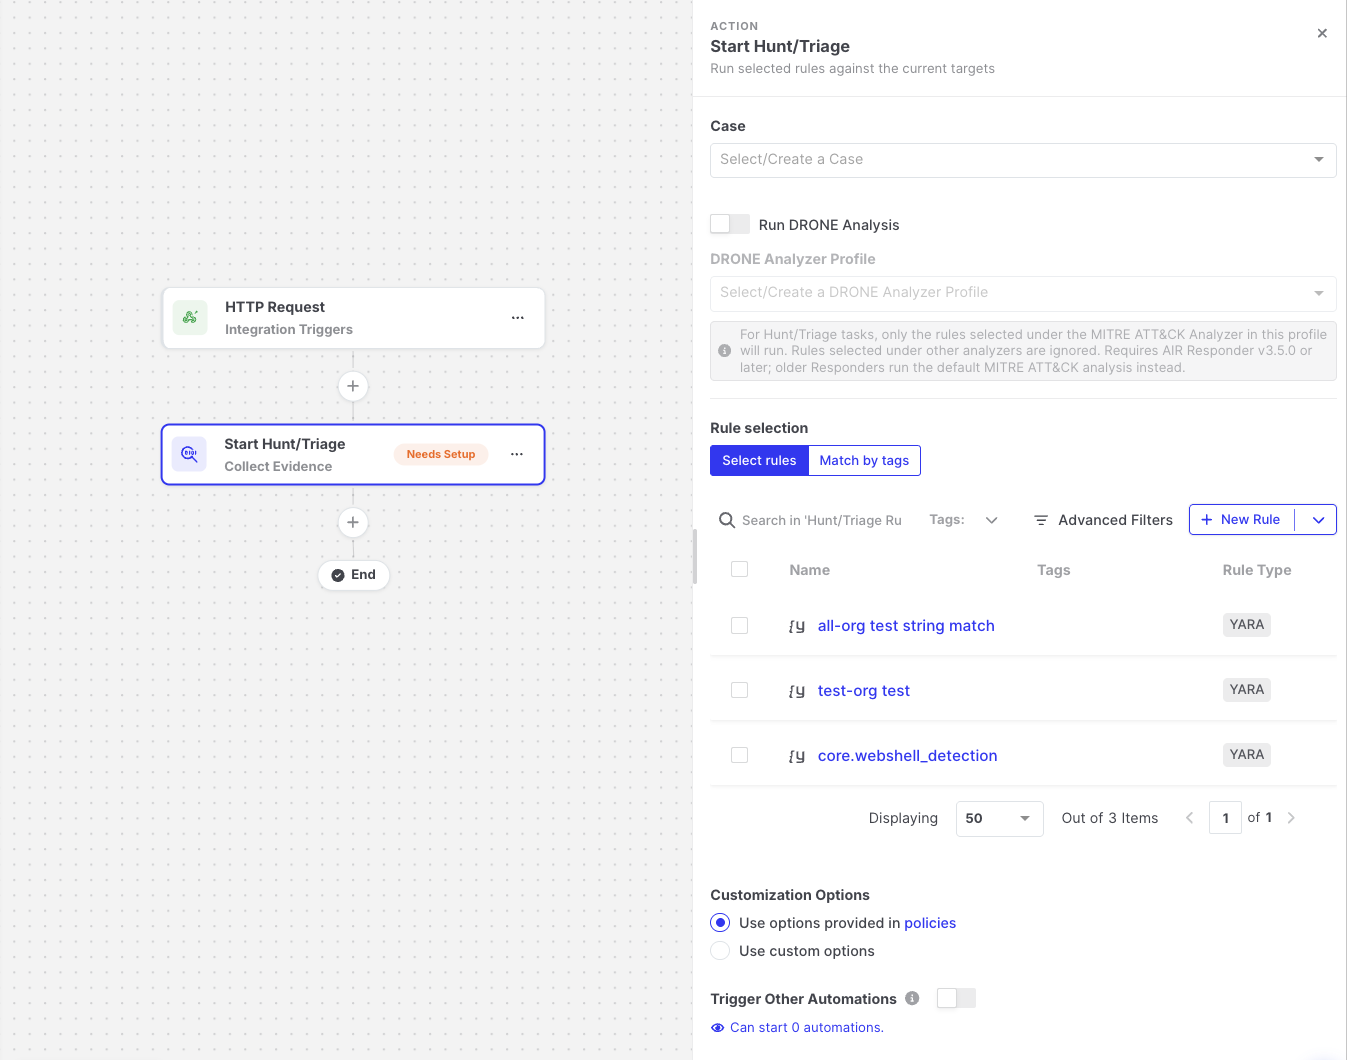Viewport: 1347px width, 1060px height.
Task: Open the test-org test rule link
Action: coord(864,691)
